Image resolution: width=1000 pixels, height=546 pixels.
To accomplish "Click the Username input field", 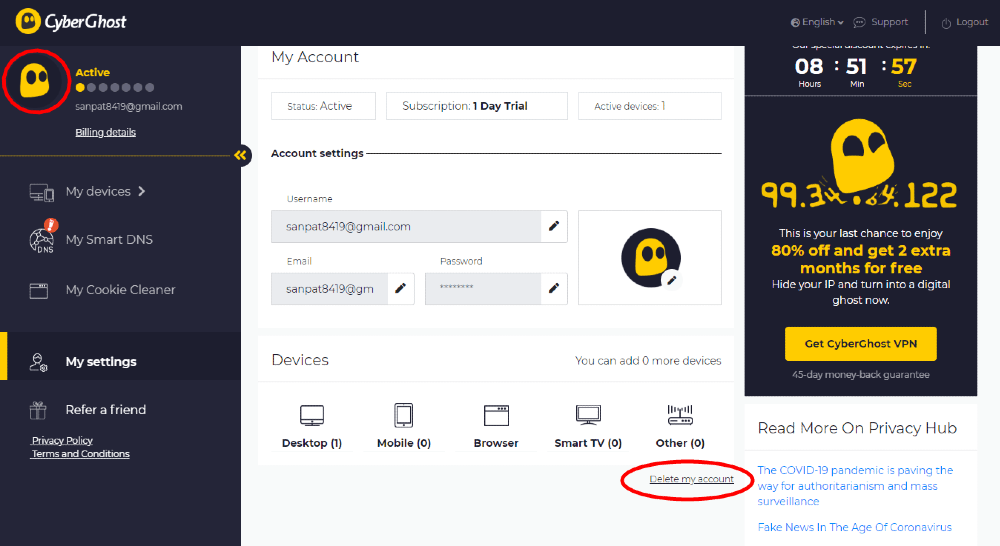I will tap(406, 226).
